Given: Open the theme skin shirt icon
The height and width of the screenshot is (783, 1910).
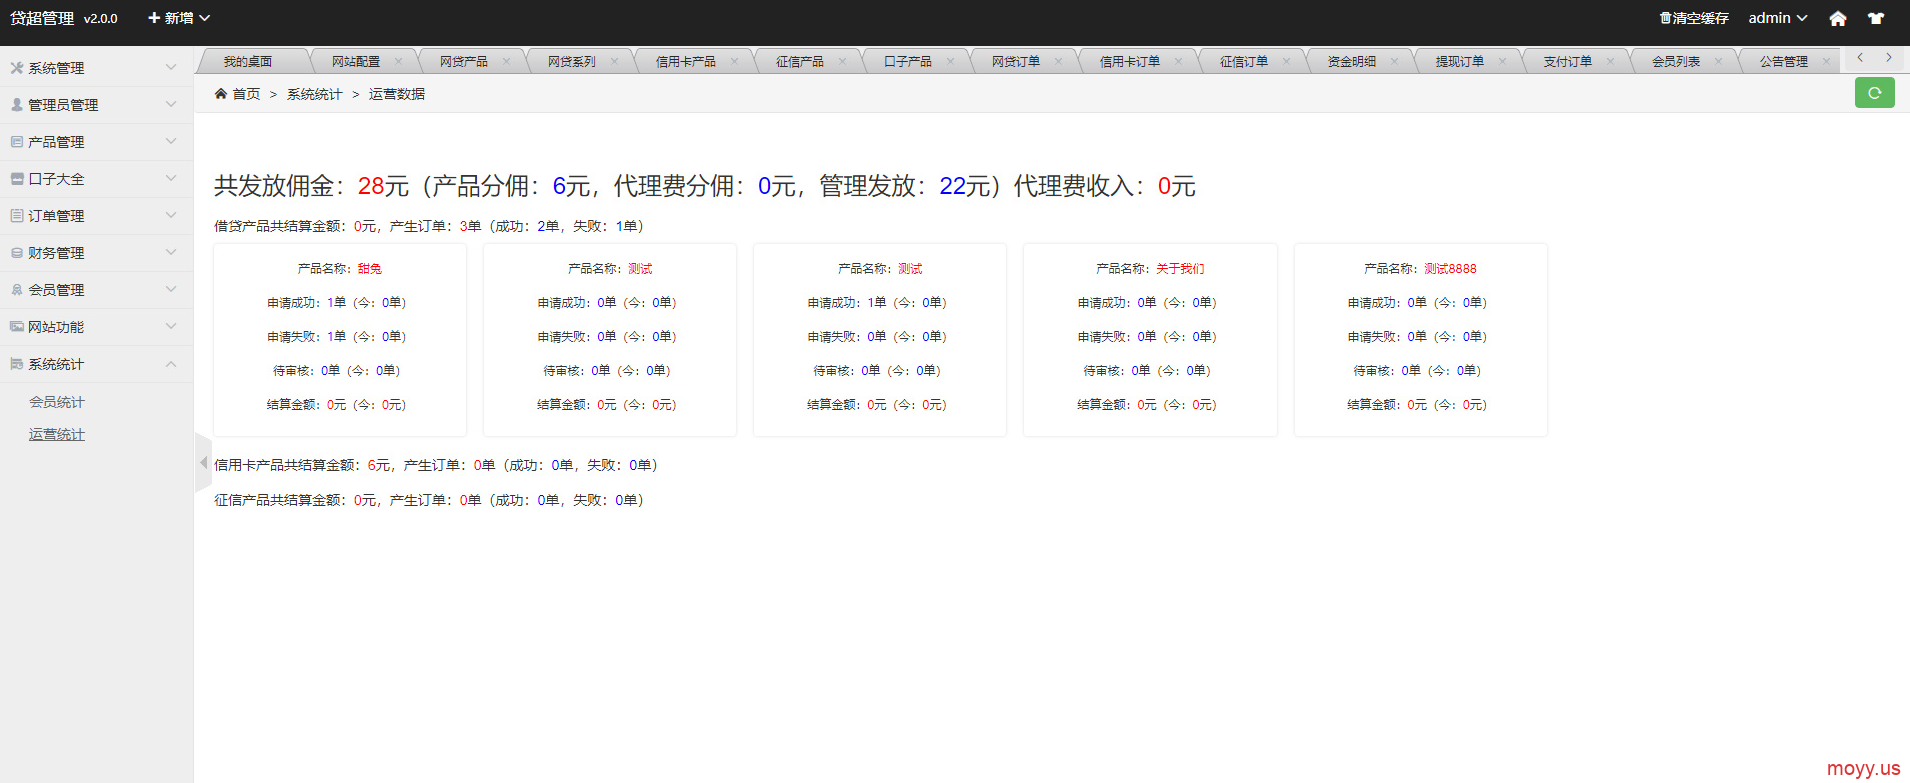Looking at the screenshot, I should pos(1876,19).
